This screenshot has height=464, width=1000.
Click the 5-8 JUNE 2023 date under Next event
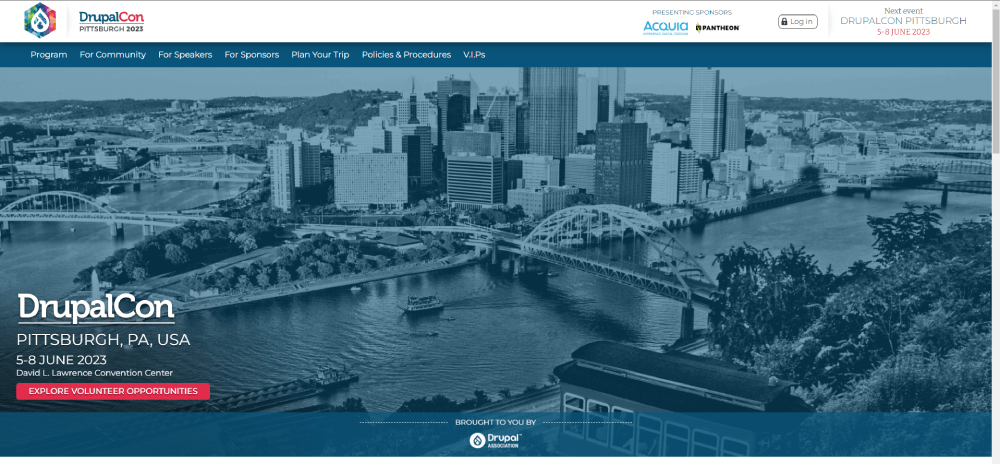pyautogui.click(x=903, y=32)
